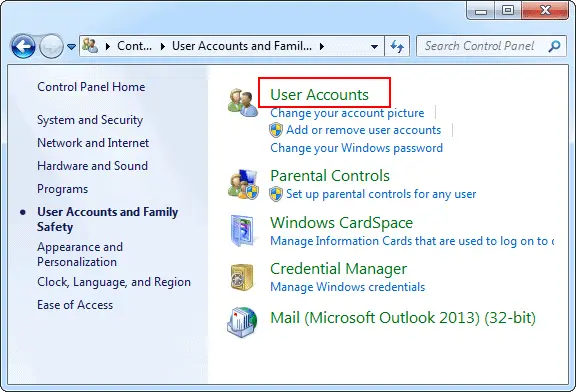
Task: Maximize the Control Panel window
Action: point(508,11)
